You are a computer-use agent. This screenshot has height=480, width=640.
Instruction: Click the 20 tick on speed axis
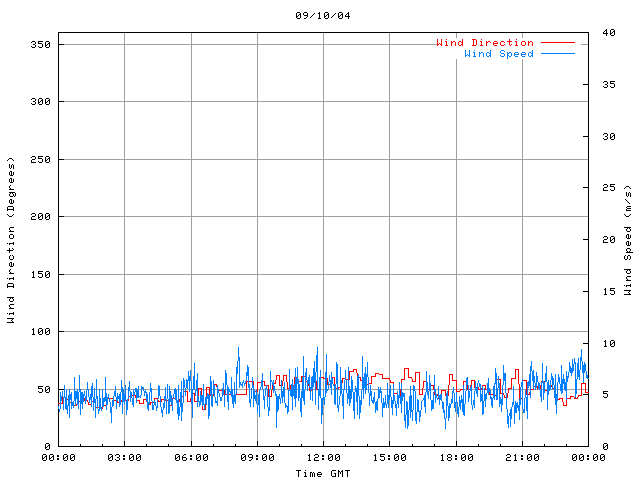coord(609,240)
